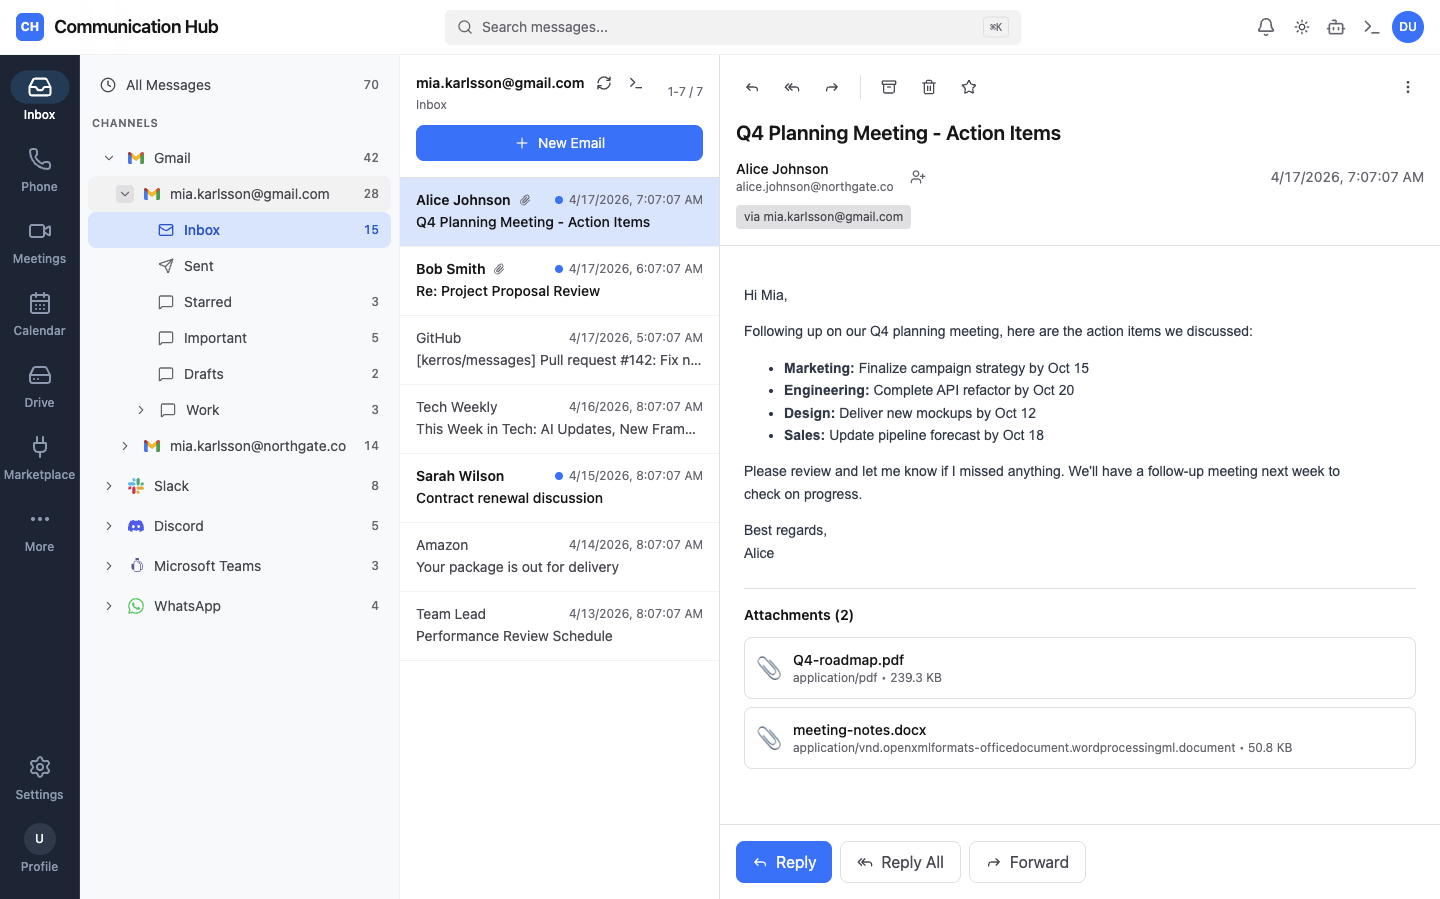Screen dimensions: 1440x899
Task: Click the AI assistant robot icon
Action: click(1336, 27)
